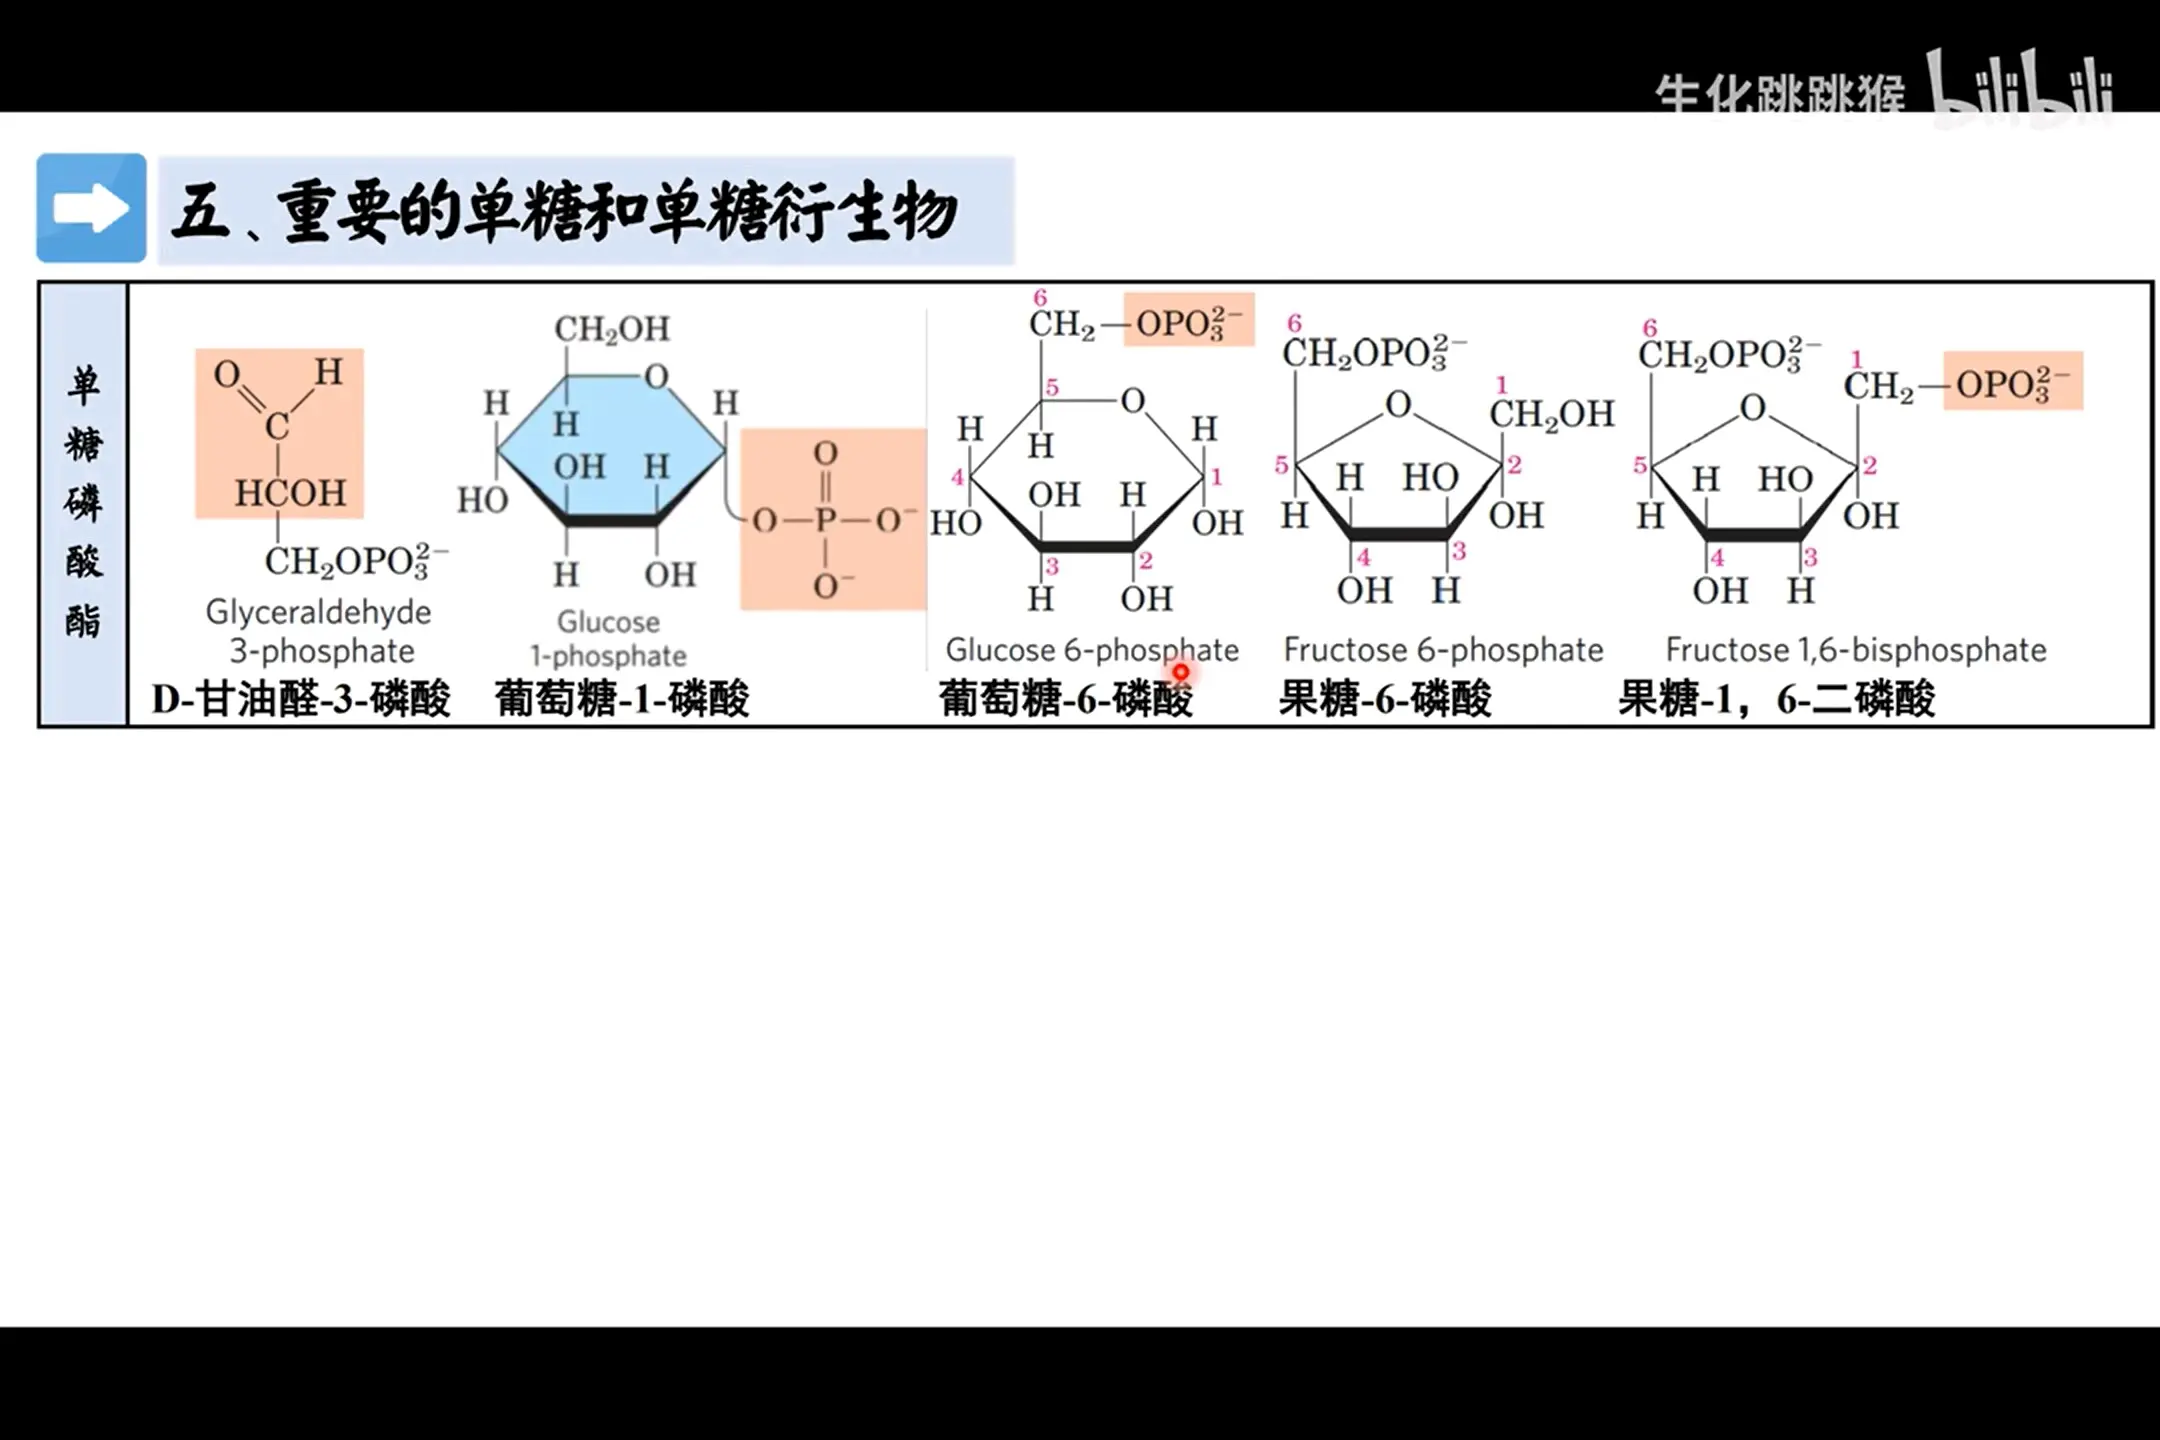Click the highlighted OPO3 on Glucose 6-phosphate
The image size is (2160, 1440).
(x=1189, y=320)
